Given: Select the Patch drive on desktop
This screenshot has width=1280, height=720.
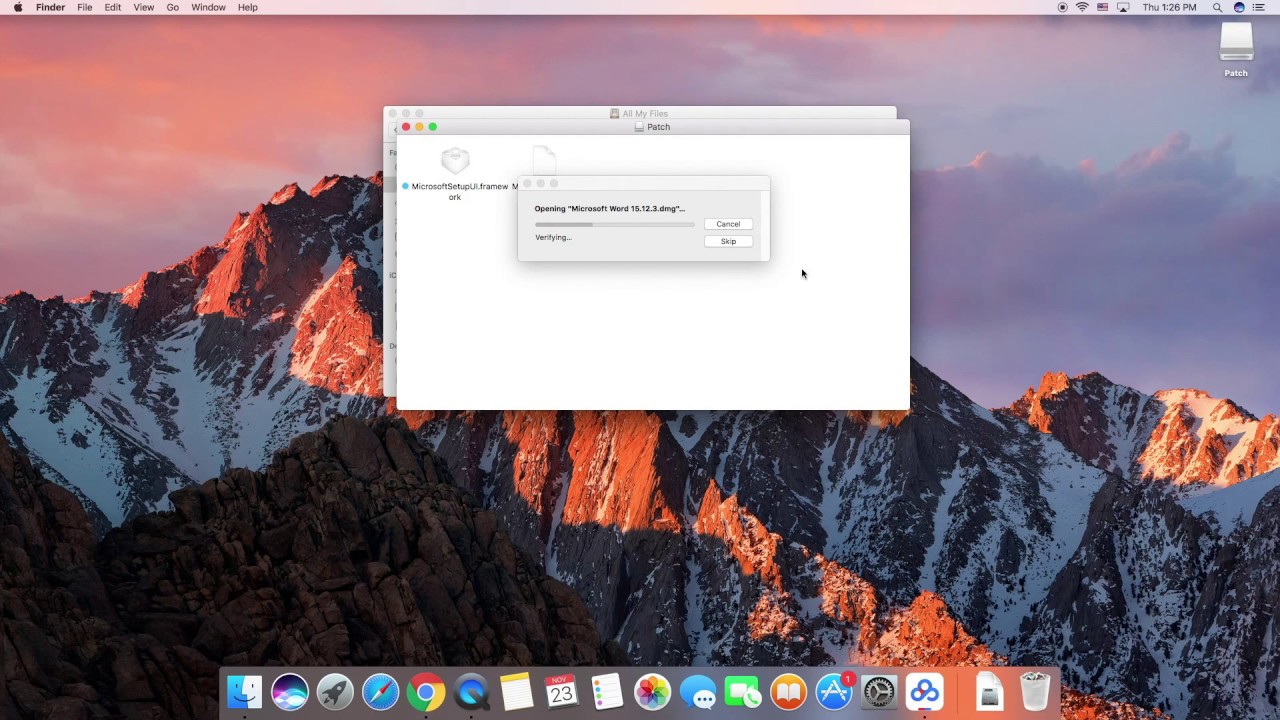Looking at the screenshot, I should 1236,49.
